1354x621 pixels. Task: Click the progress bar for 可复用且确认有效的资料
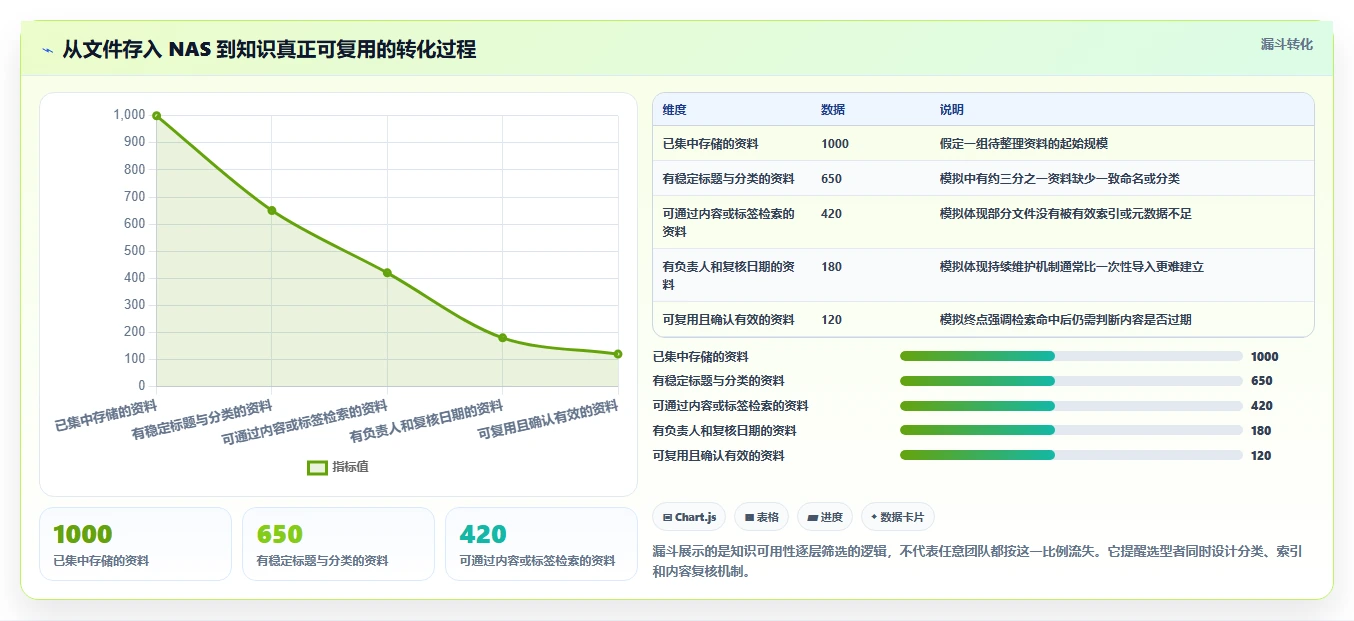click(x=1071, y=455)
